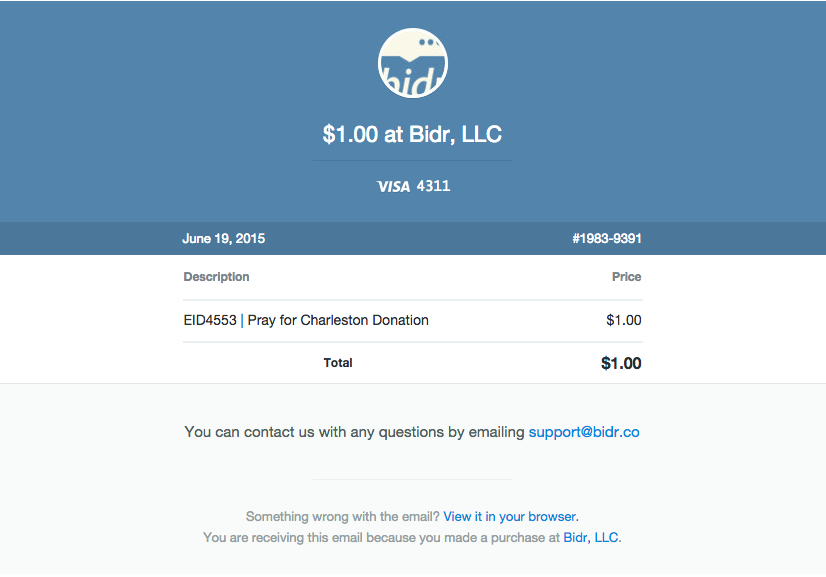Open "View it in your browser" link
The height and width of the screenshot is (577, 826).
[x=510, y=516]
